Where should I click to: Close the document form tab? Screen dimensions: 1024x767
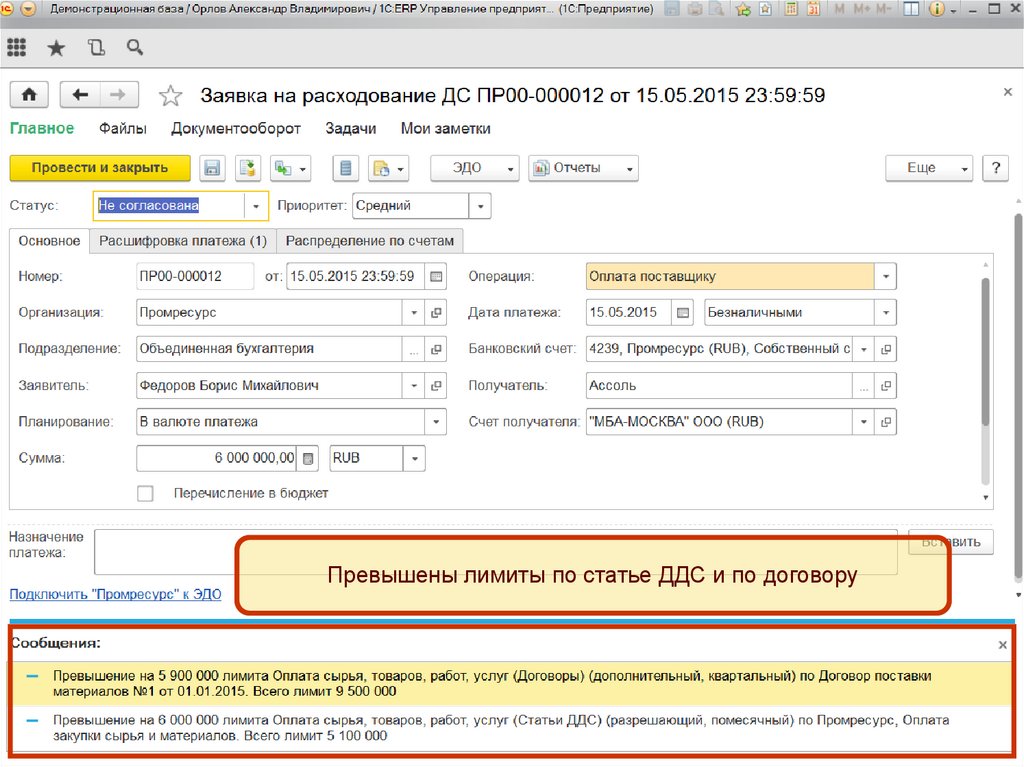point(1008,92)
